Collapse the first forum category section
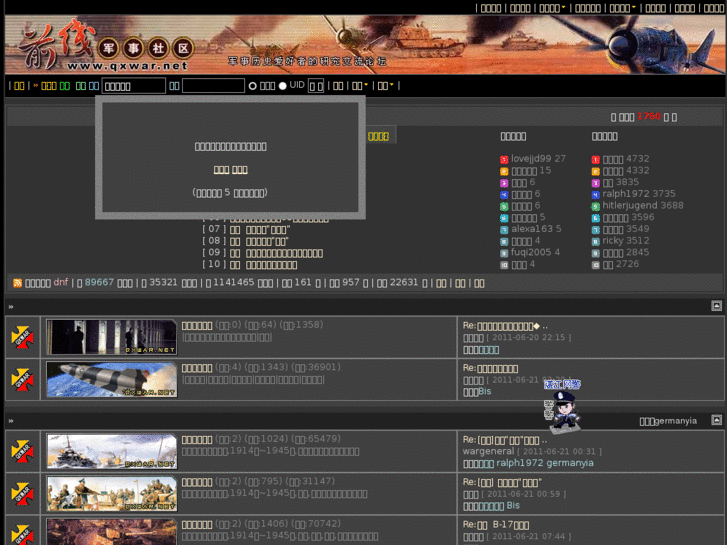The width and height of the screenshot is (727, 545). (x=716, y=306)
